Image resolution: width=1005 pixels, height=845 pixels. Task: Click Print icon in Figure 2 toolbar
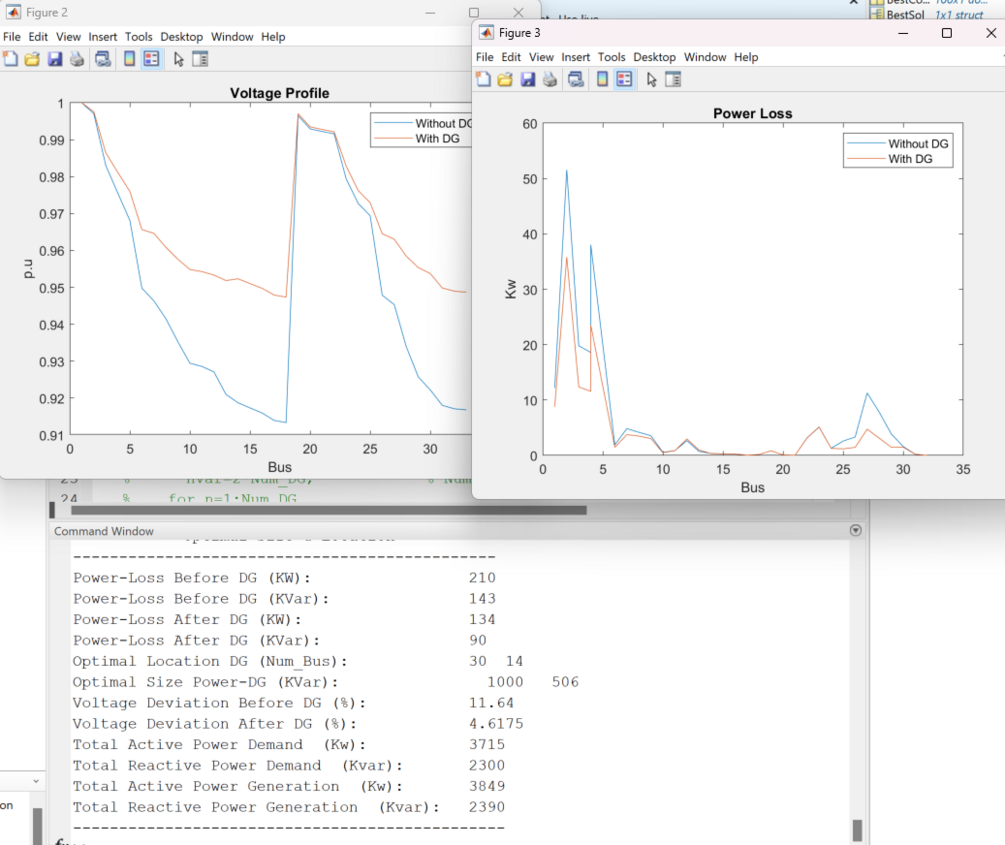[77, 60]
